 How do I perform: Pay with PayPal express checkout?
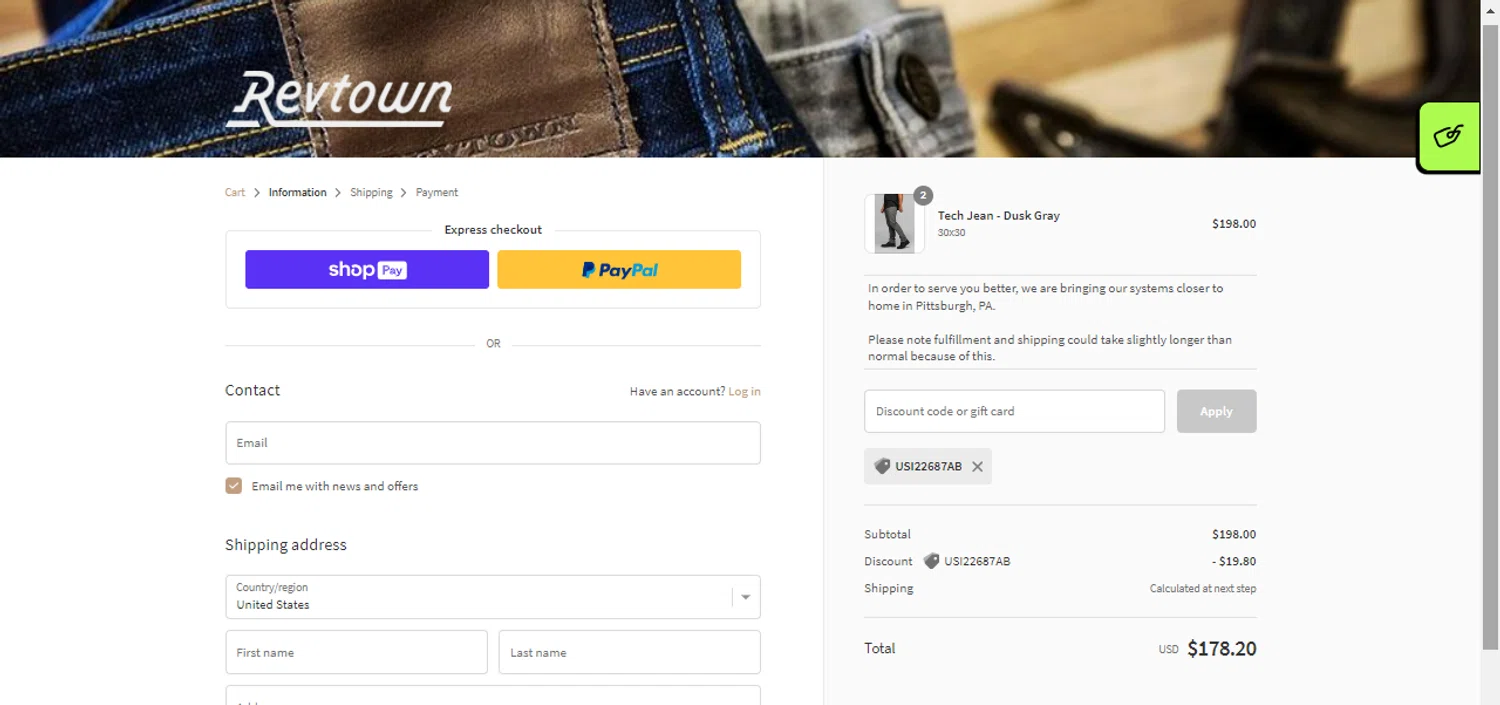tap(619, 270)
